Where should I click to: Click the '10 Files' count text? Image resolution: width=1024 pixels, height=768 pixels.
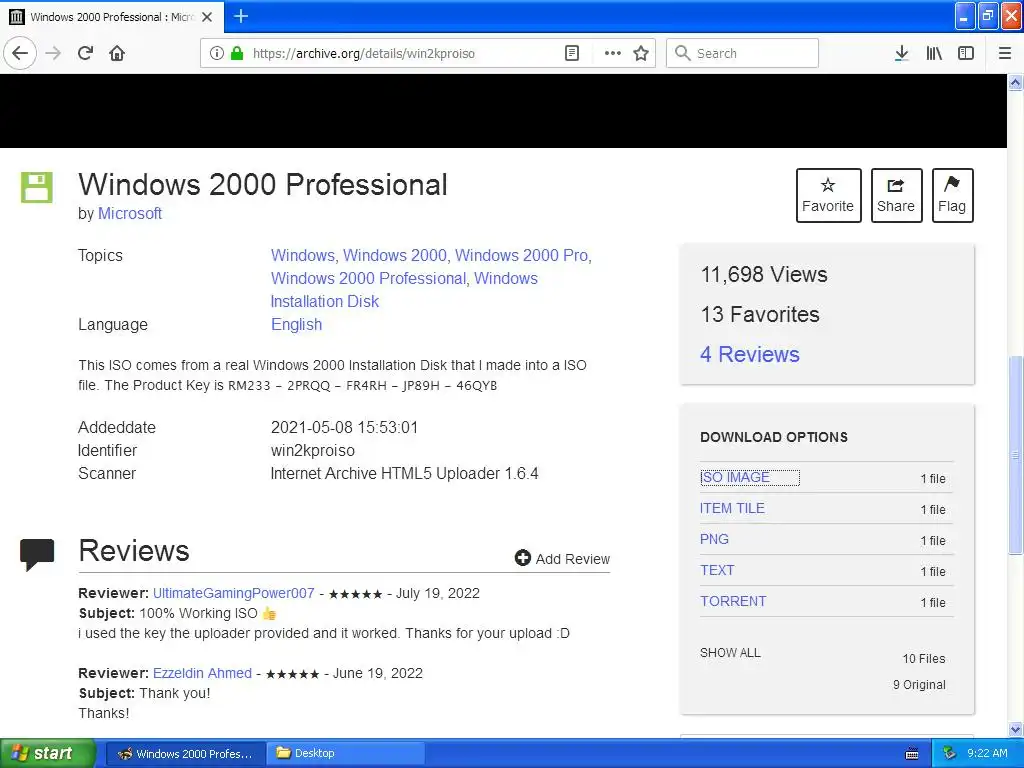[923, 658]
